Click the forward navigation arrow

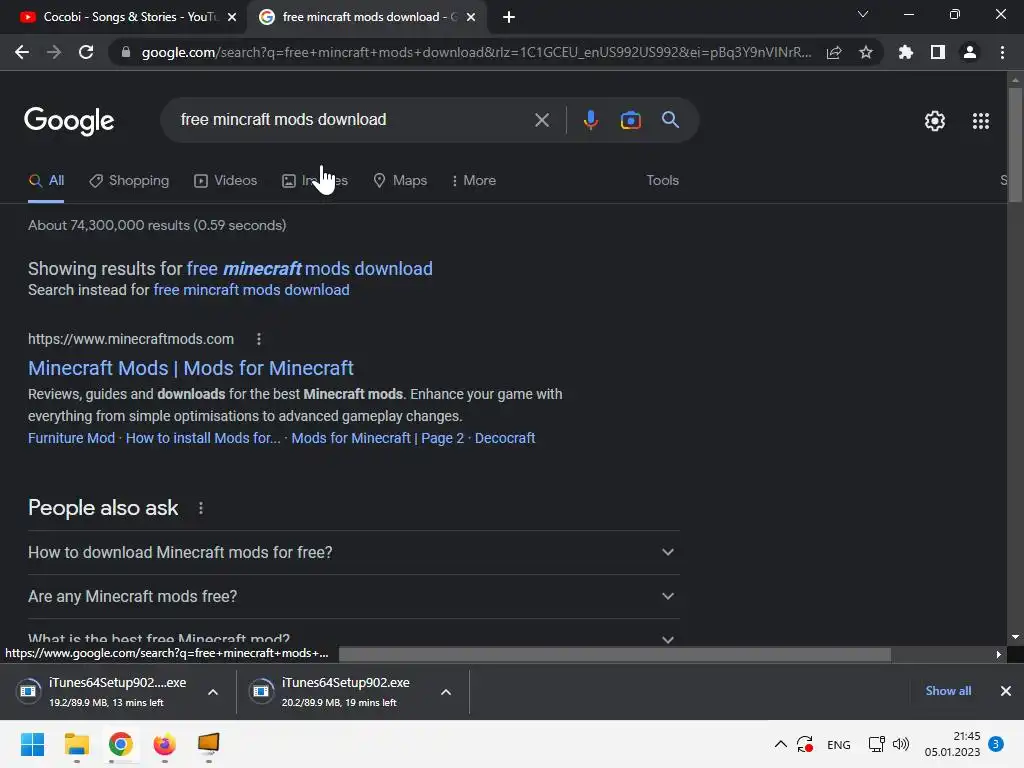(x=54, y=52)
